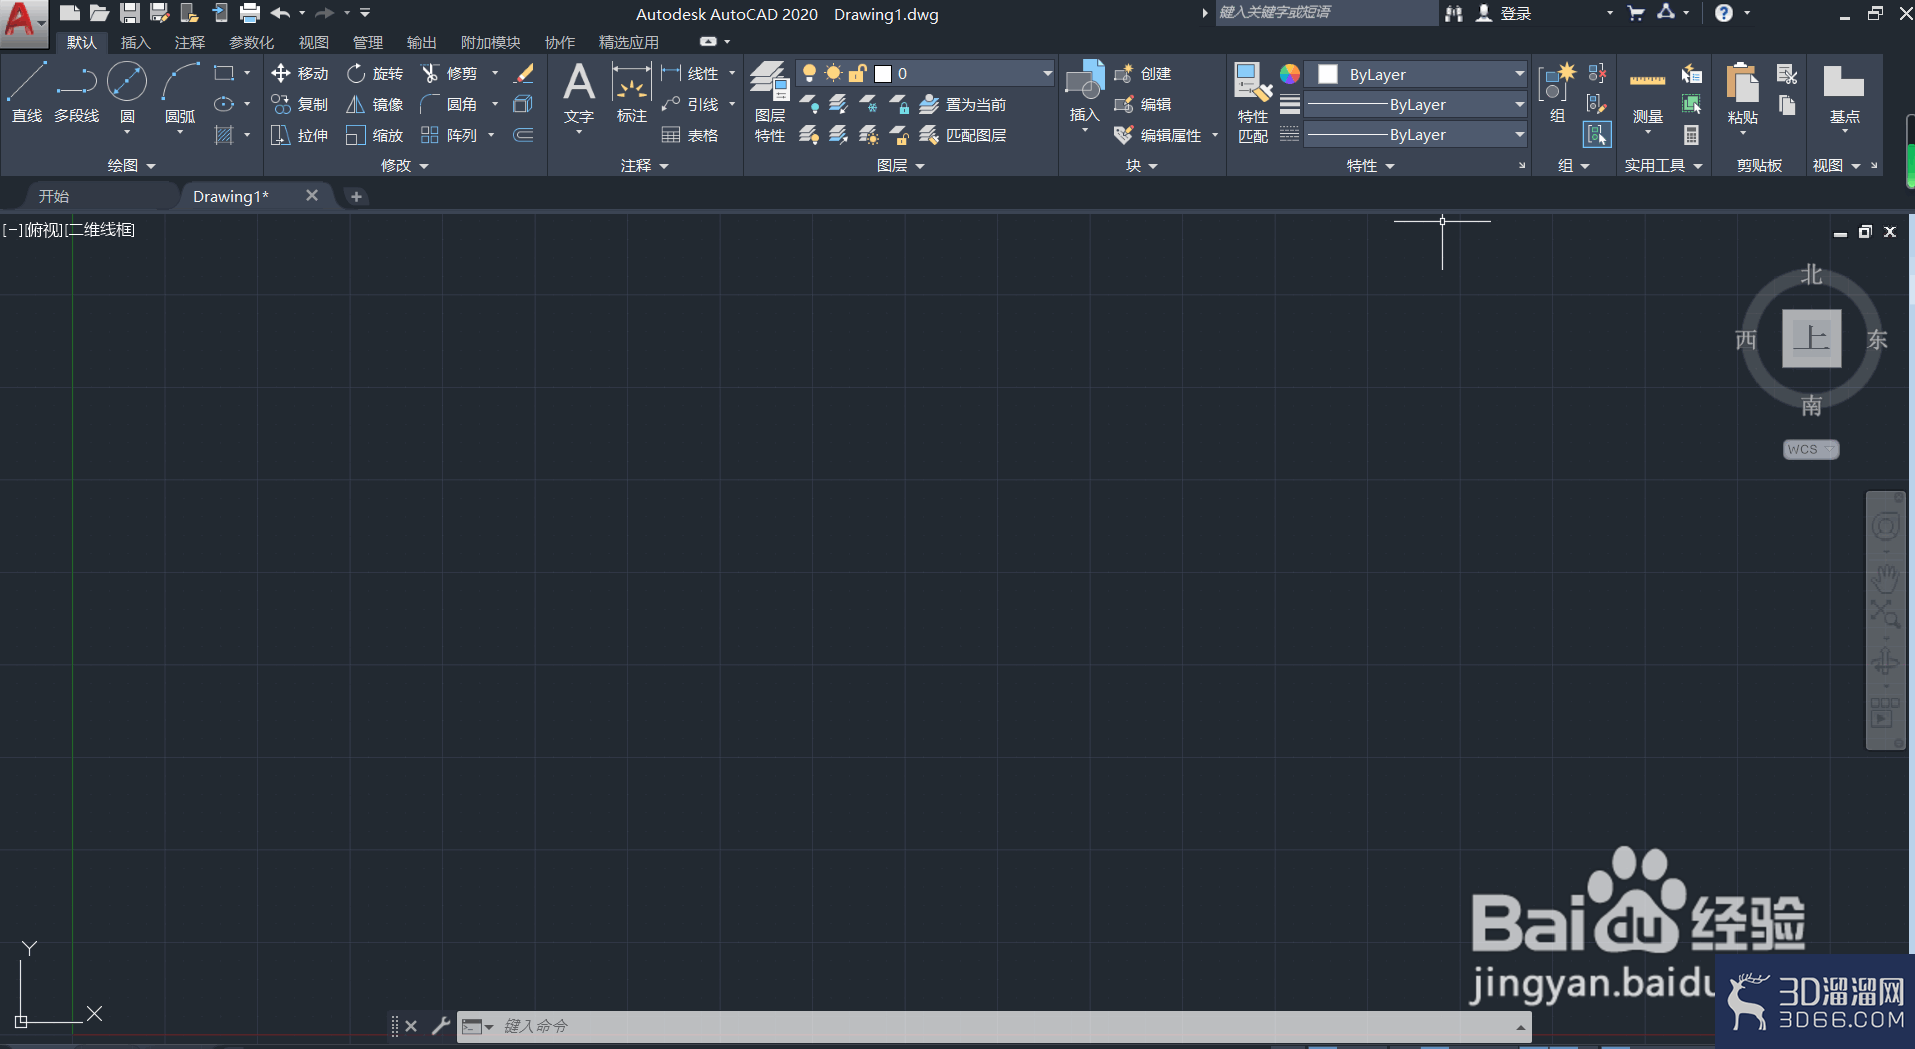
Task: Open the layer name dropdown showing 0
Action: point(963,73)
